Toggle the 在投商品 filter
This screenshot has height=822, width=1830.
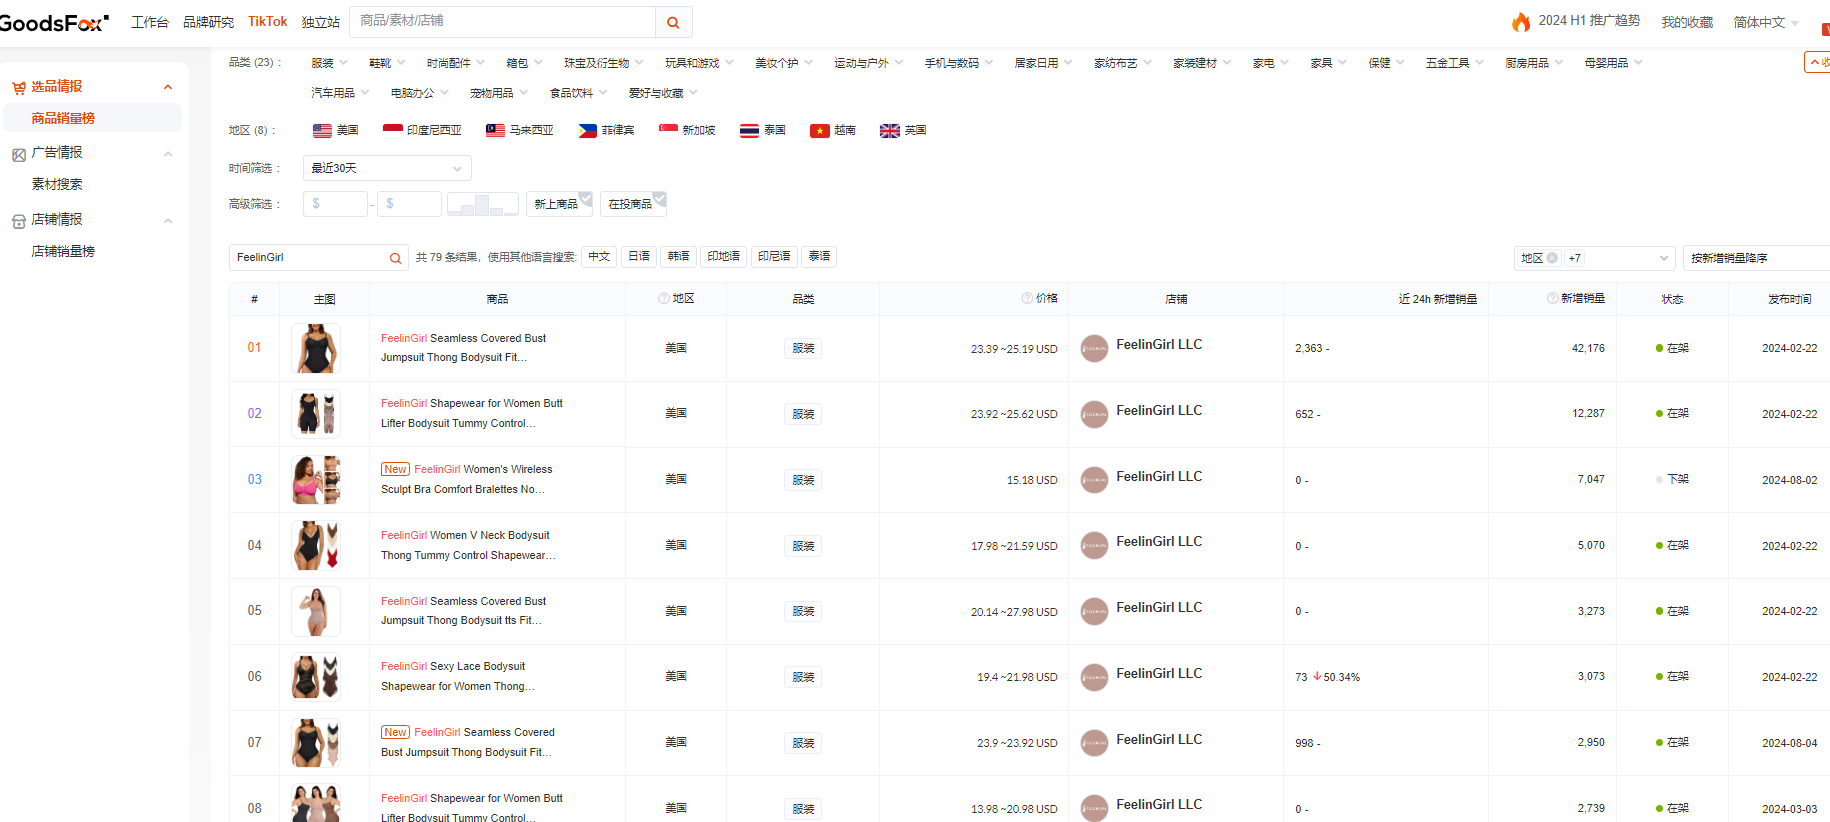633,204
